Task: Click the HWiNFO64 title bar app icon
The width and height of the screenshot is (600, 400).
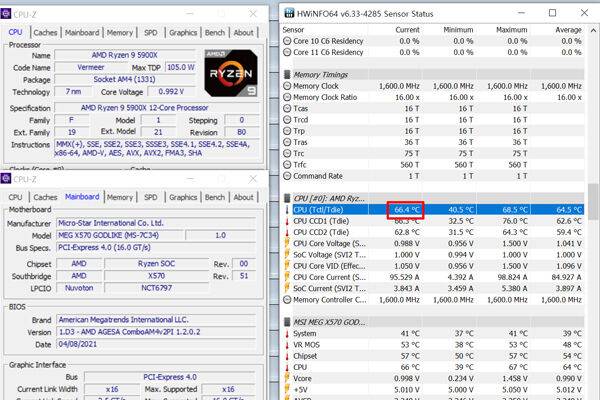Action: (289, 11)
